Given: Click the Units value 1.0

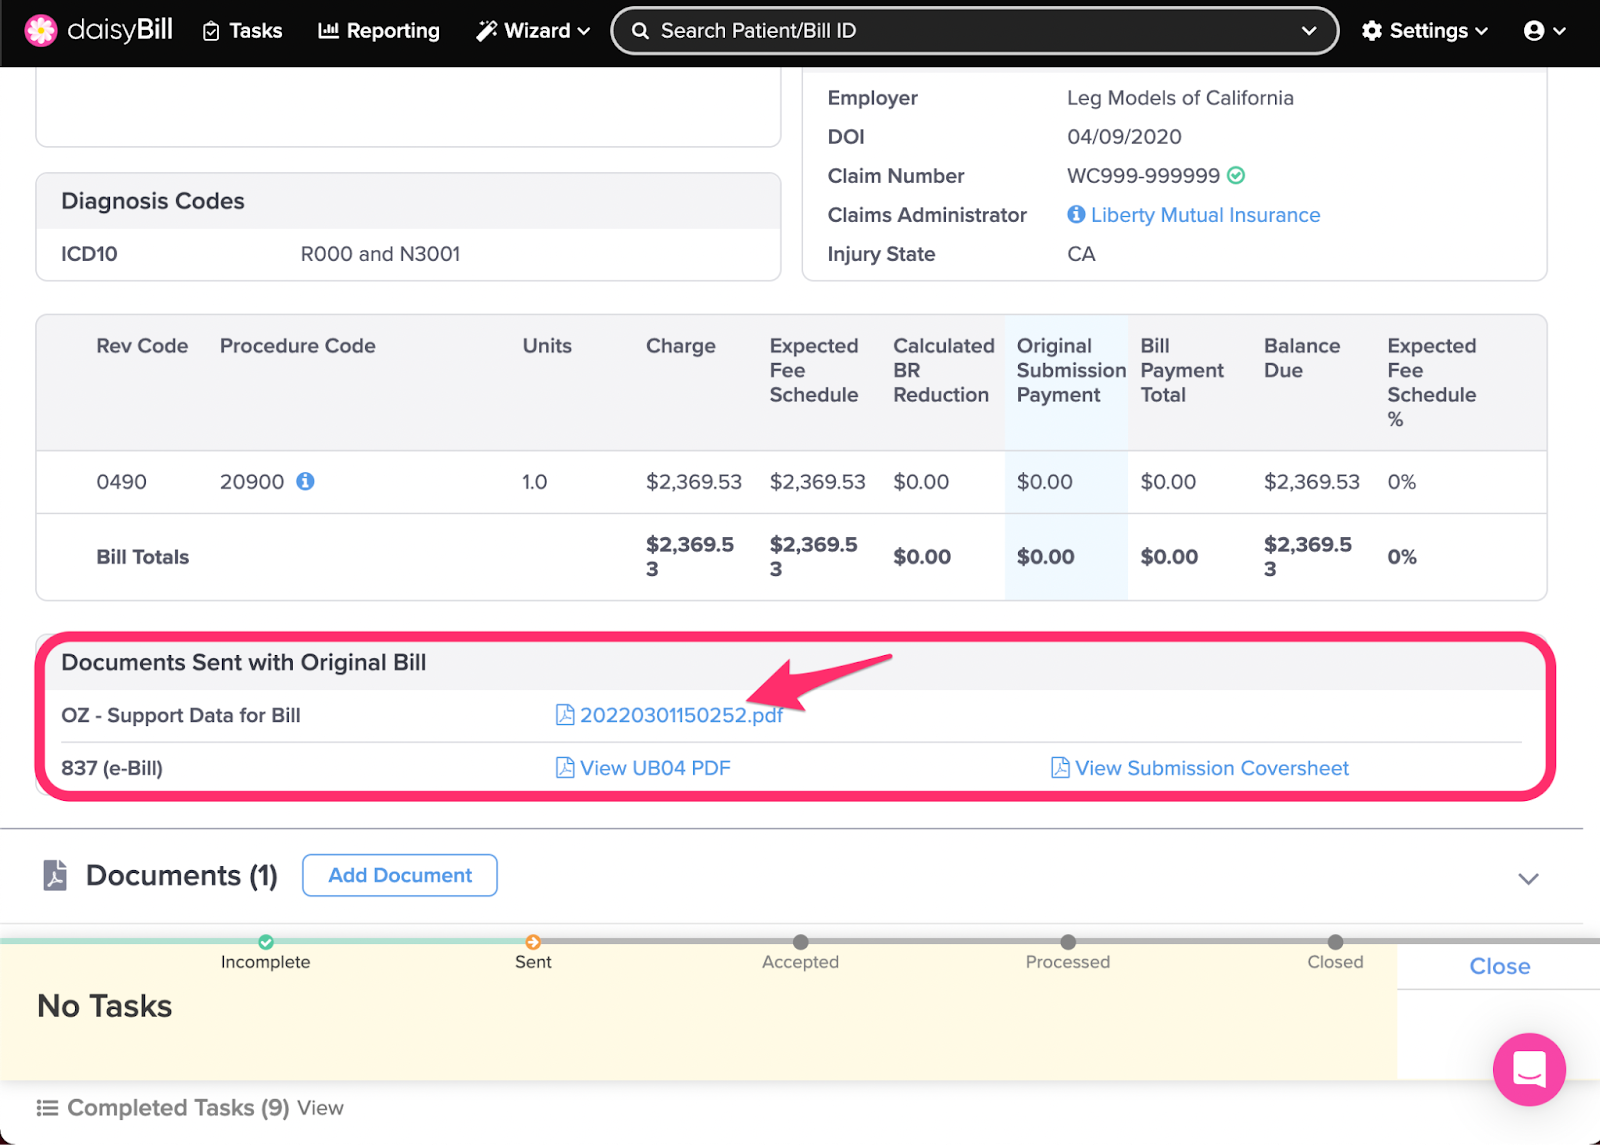Looking at the screenshot, I should [535, 482].
